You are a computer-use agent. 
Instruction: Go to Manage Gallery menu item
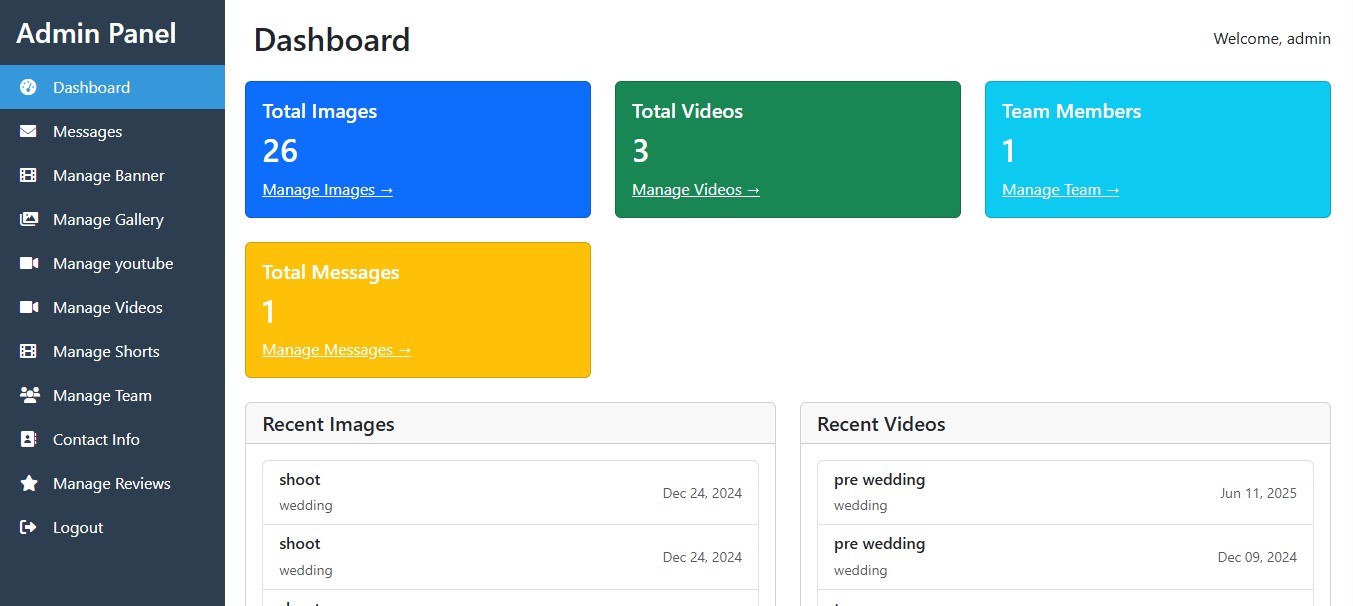pyautogui.click(x=108, y=219)
